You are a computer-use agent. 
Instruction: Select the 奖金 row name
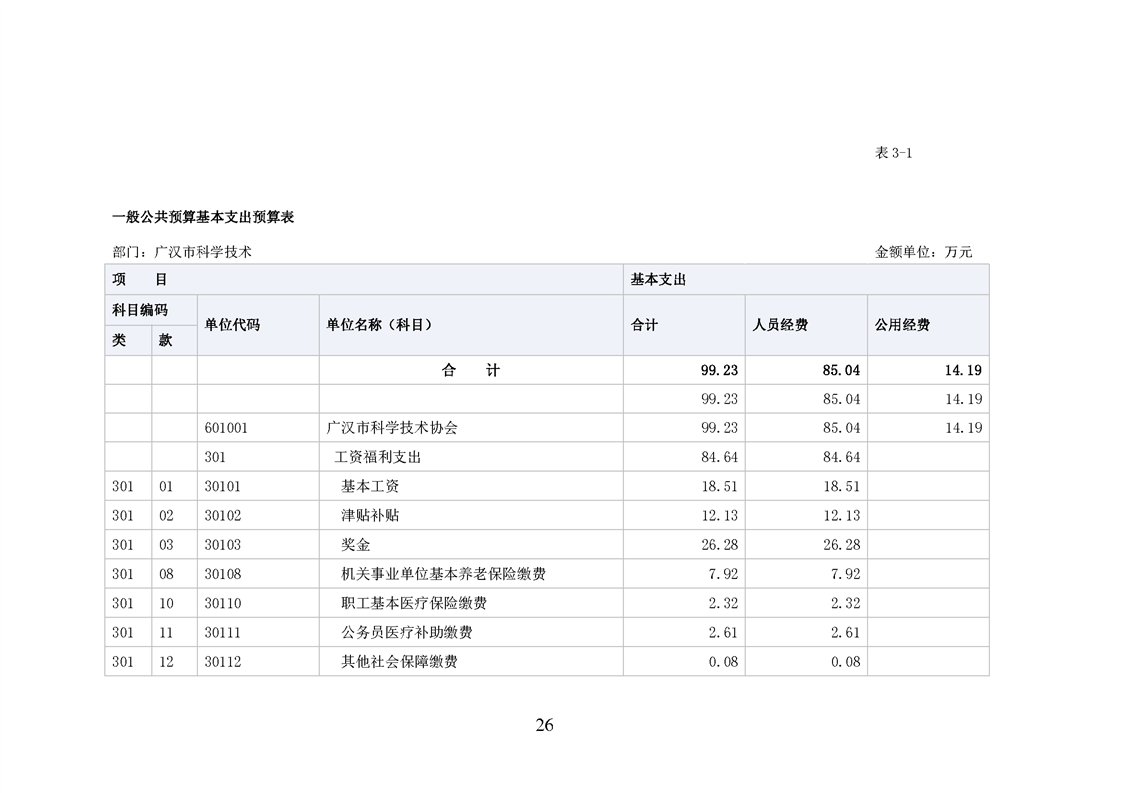[356, 545]
